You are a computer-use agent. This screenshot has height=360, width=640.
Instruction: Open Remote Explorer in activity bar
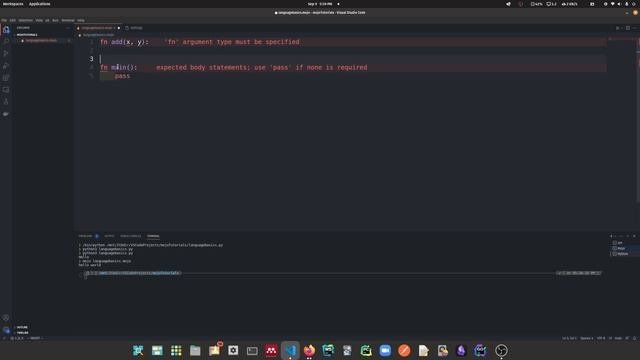coord(6,90)
